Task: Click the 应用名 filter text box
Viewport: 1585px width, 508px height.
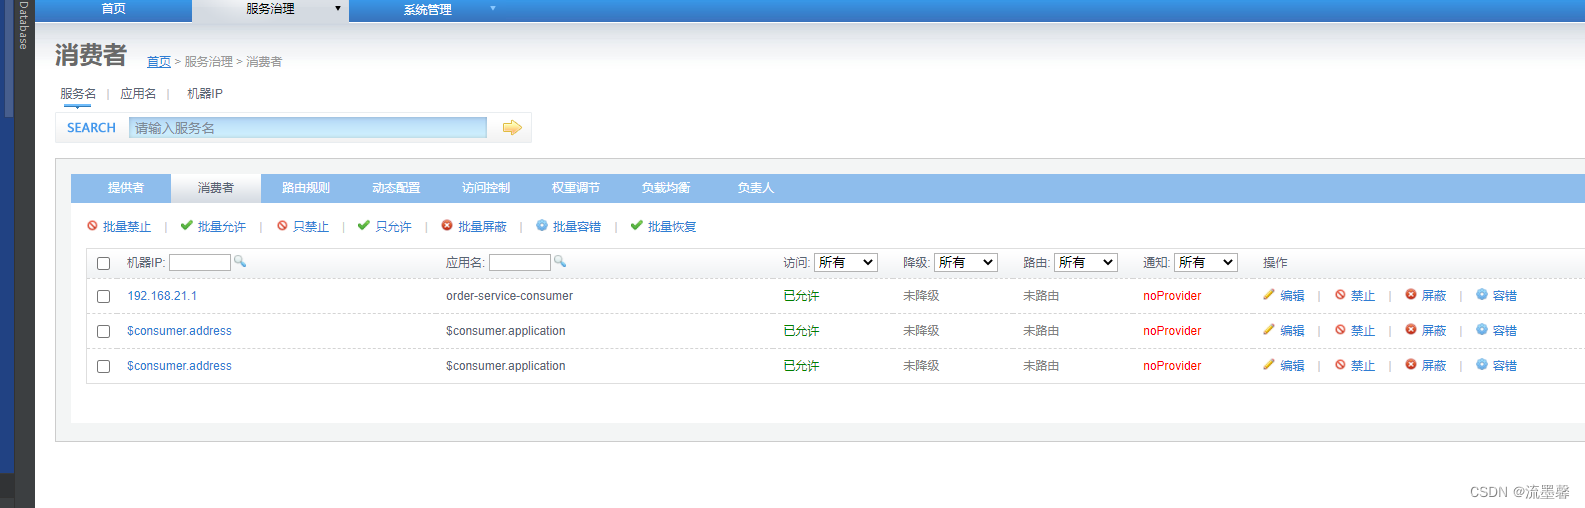Action: pos(520,262)
